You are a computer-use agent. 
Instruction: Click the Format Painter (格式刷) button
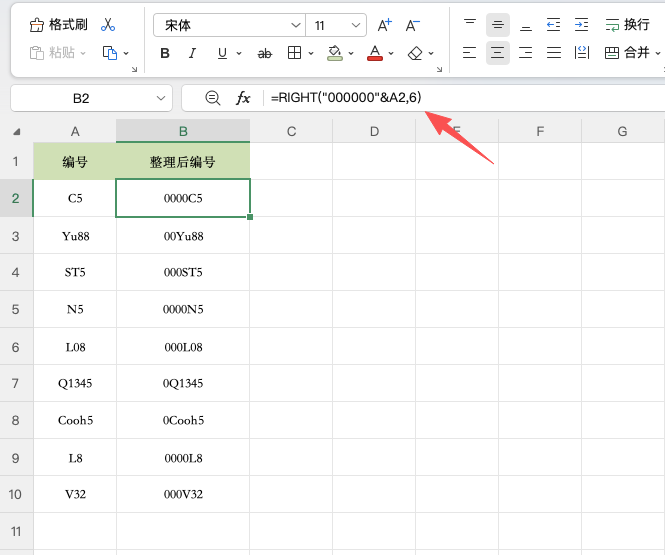59,25
